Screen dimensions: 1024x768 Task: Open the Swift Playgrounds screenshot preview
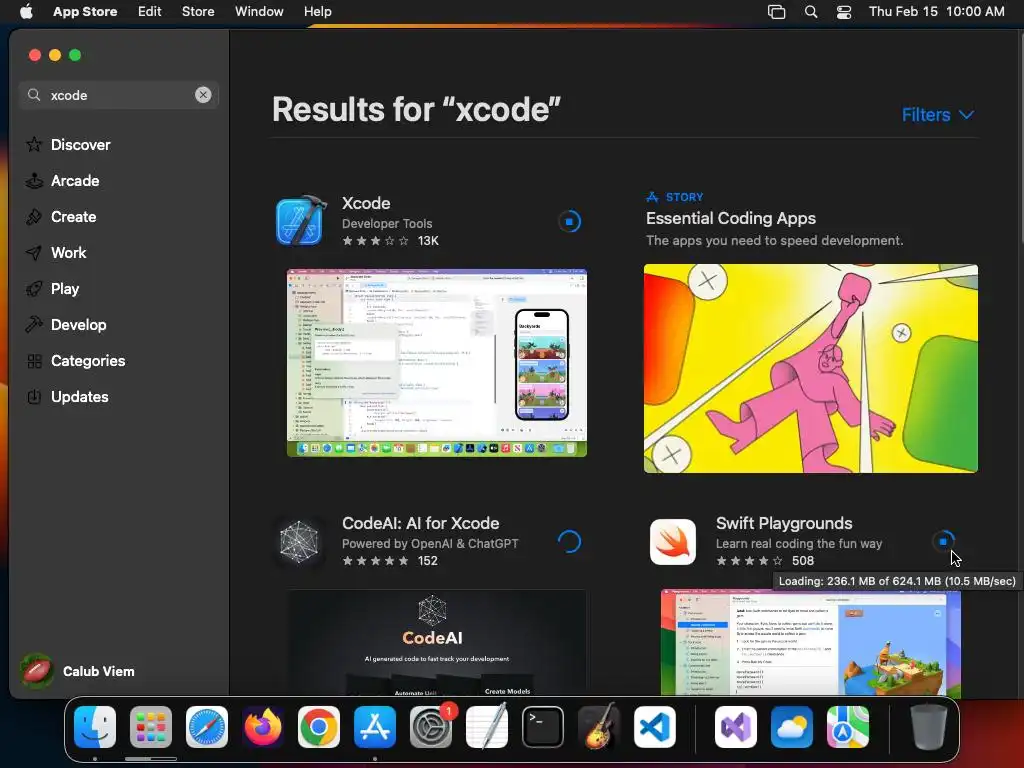[810, 643]
